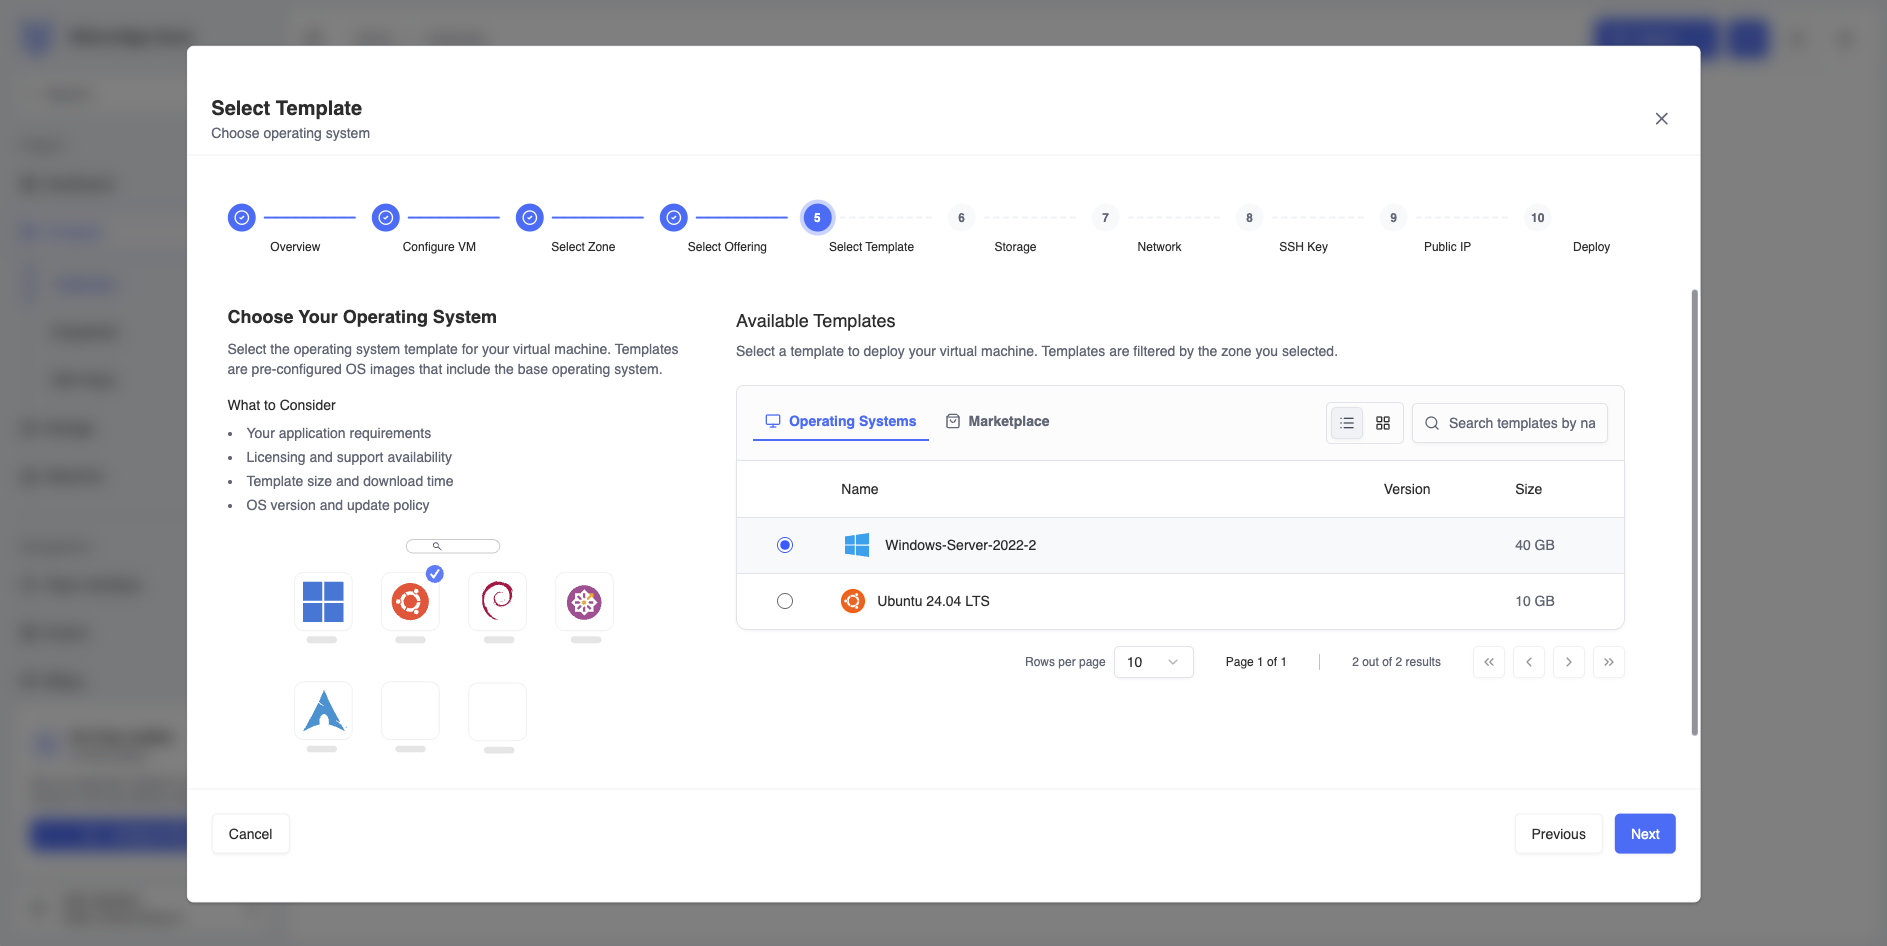Viewport: 1887px width, 946px height.
Task: Click the completed Select Zone step circle
Action: tap(530, 217)
